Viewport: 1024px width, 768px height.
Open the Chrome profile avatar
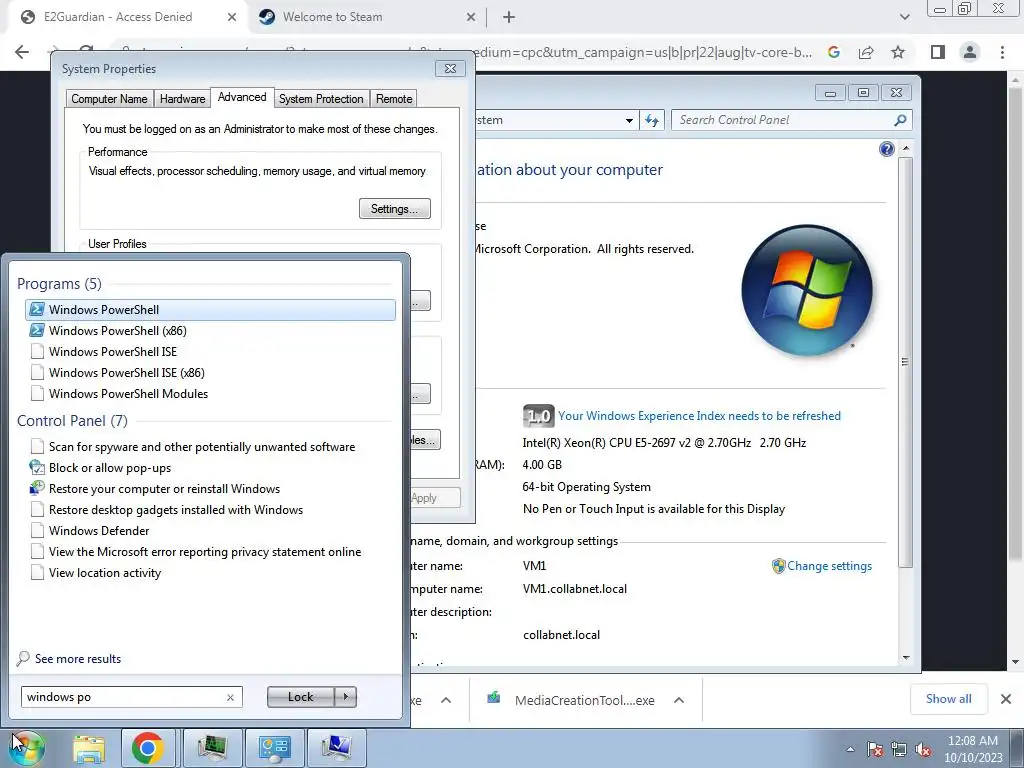(970, 52)
